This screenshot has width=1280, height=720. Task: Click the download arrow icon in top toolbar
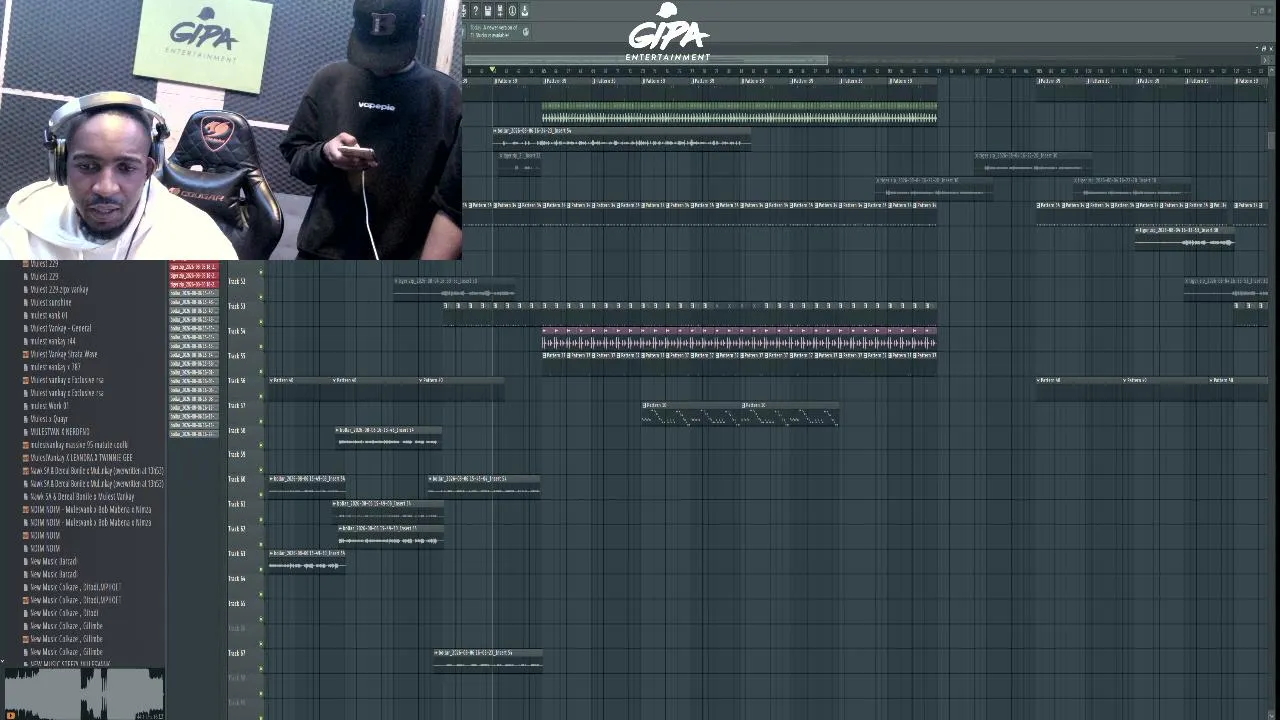point(524,11)
